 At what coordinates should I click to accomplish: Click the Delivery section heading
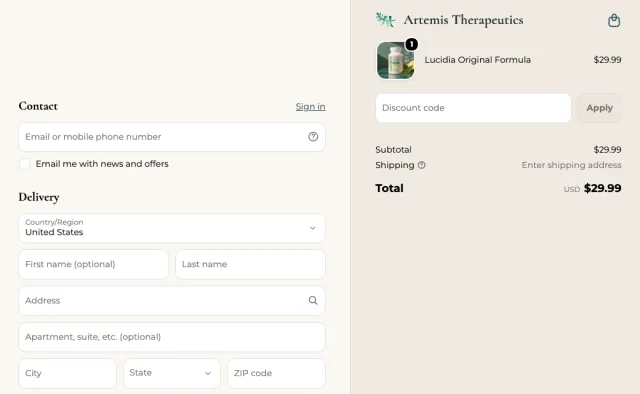pos(39,197)
